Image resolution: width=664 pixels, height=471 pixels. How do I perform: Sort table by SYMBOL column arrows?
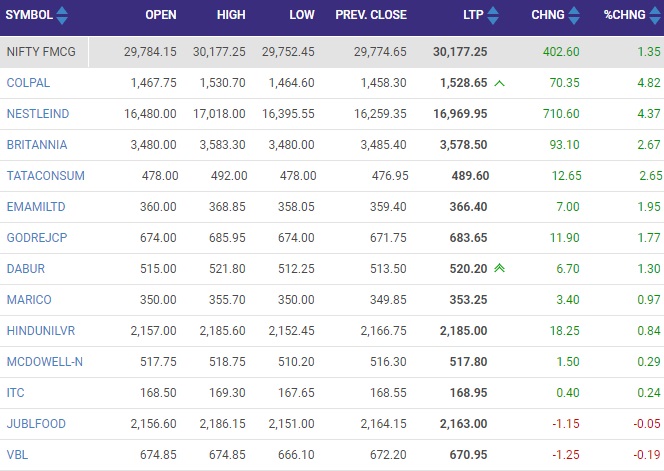tap(62, 15)
